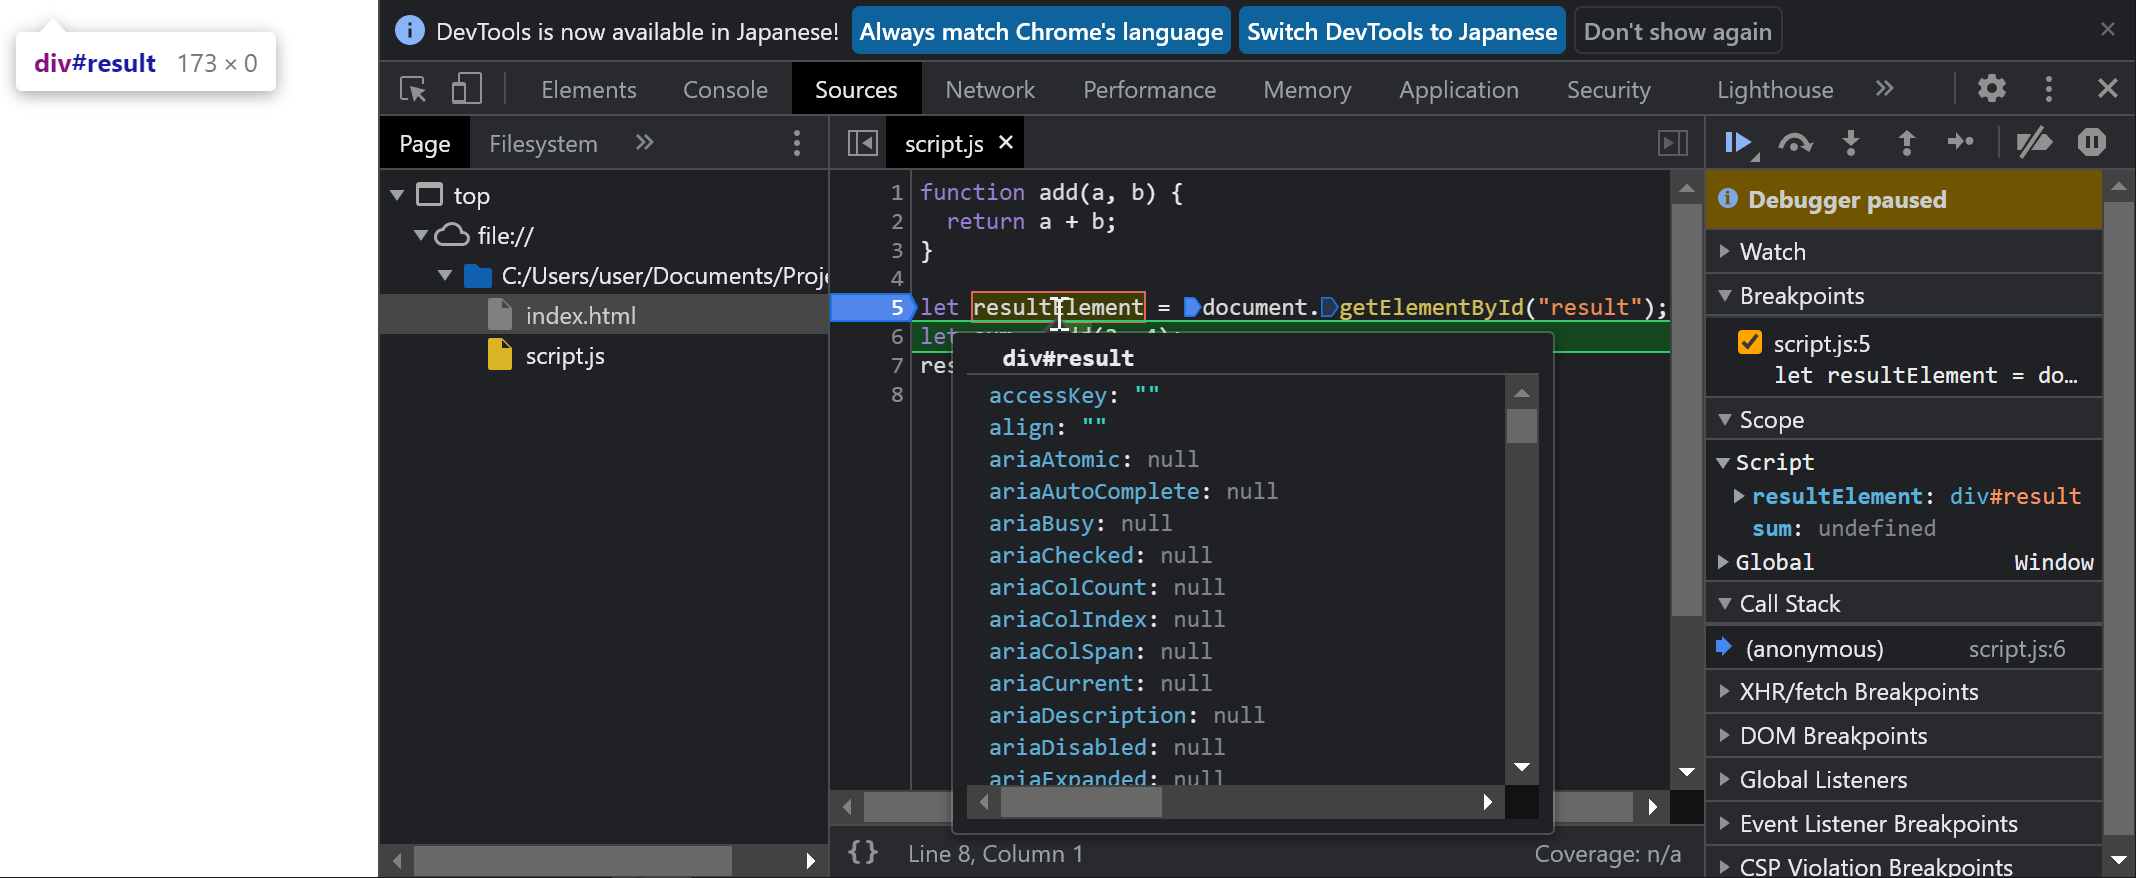This screenshot has height=878, width=2136.
Task: Toggle pause on exceptions
Action: tap(2091, 143)
